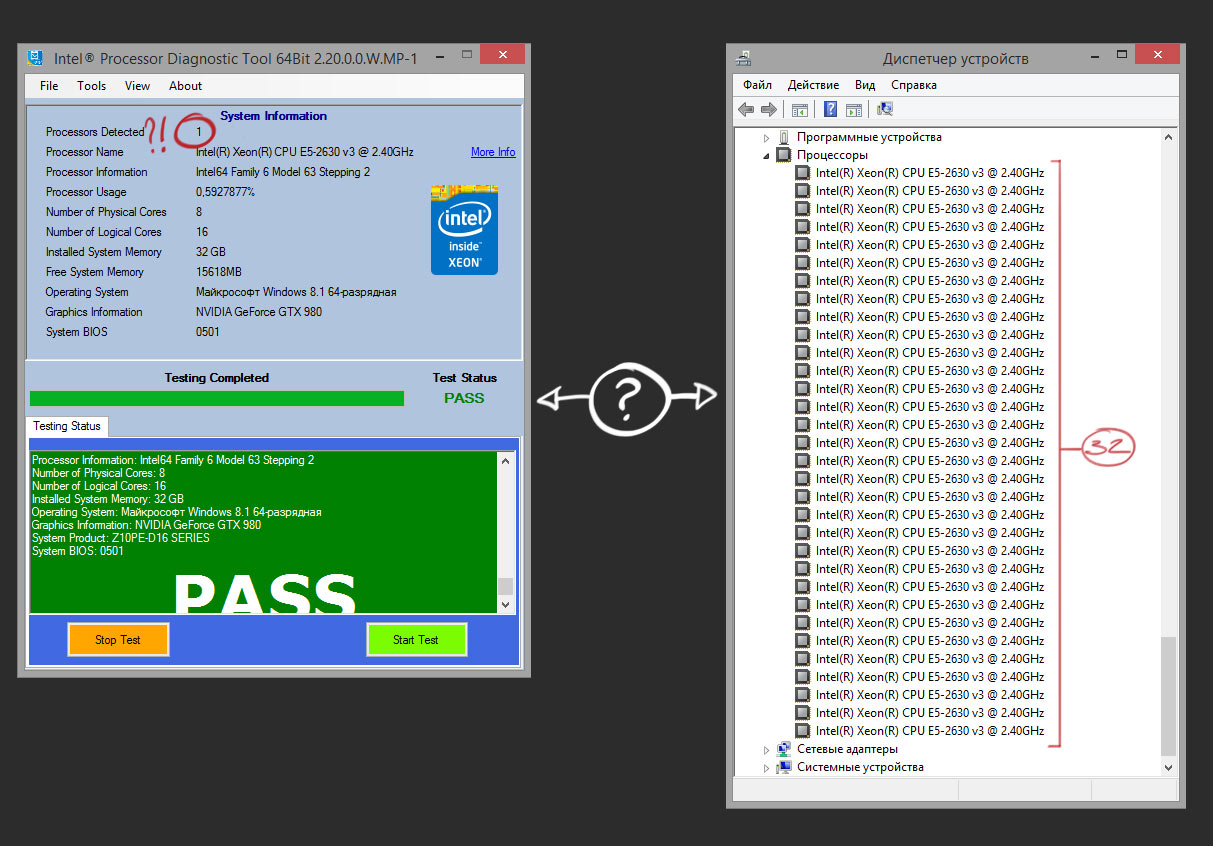Open help via the blue question-mark icon
1213x846 pixels.
coord(830,109)
